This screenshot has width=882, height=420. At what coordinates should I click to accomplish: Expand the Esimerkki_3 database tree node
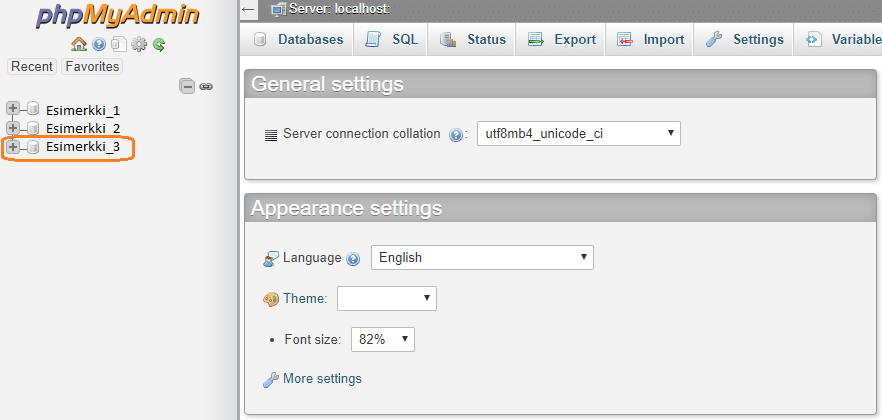(13, 147)
